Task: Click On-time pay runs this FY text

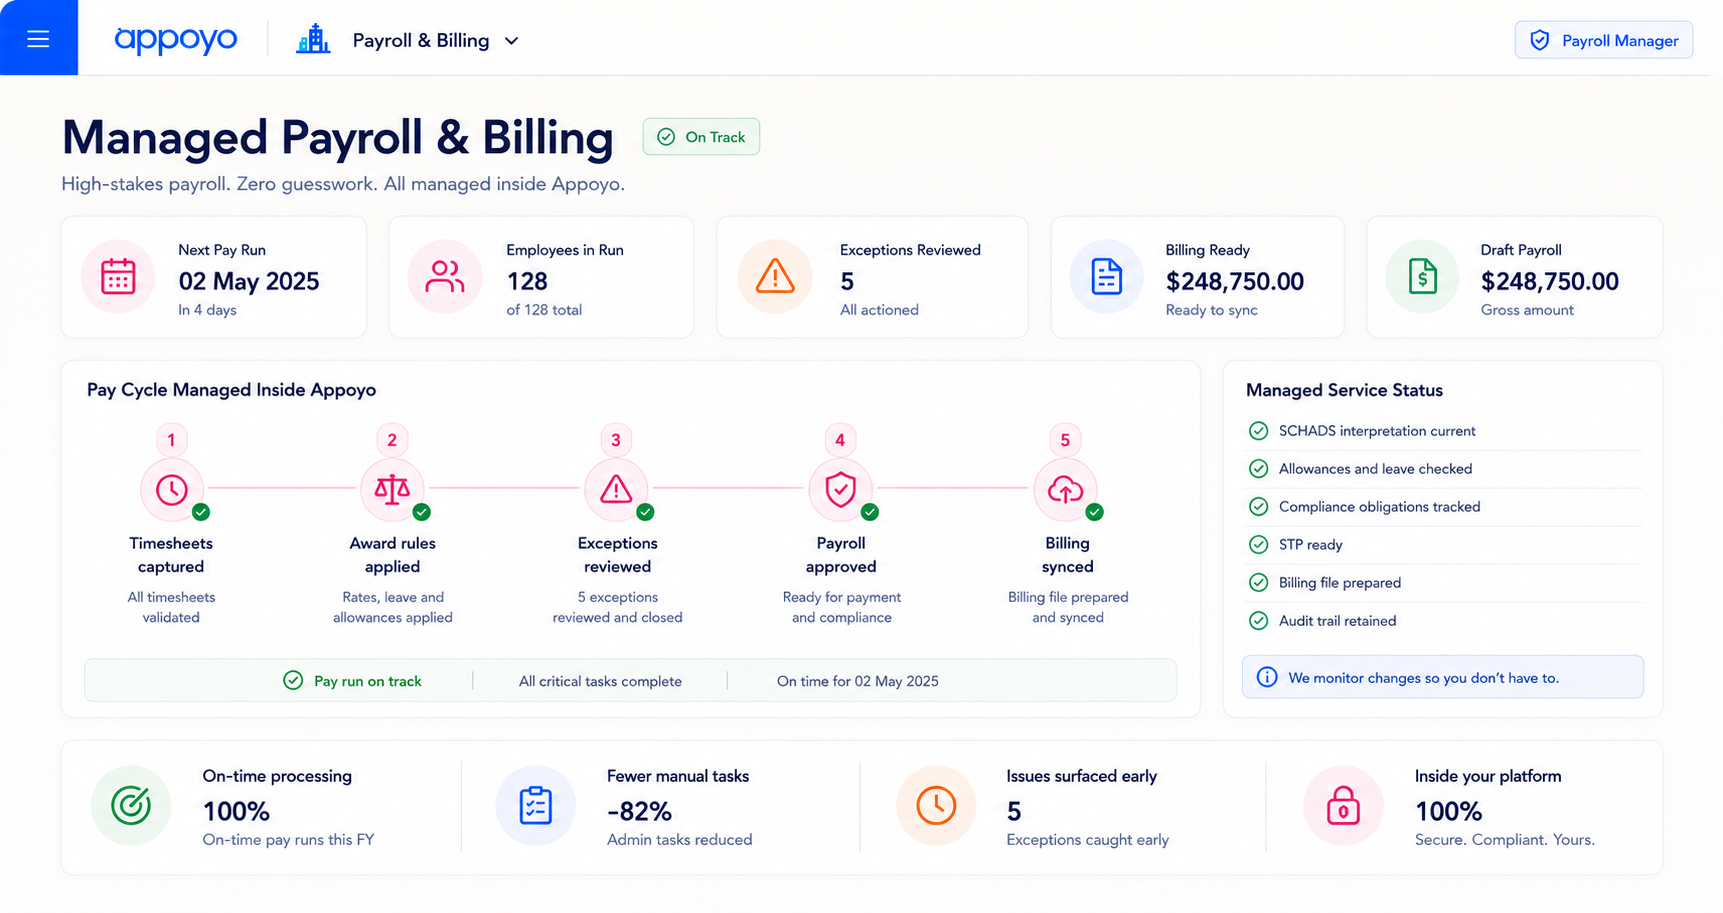Action: pyautogui.click(x=288, y=840)
